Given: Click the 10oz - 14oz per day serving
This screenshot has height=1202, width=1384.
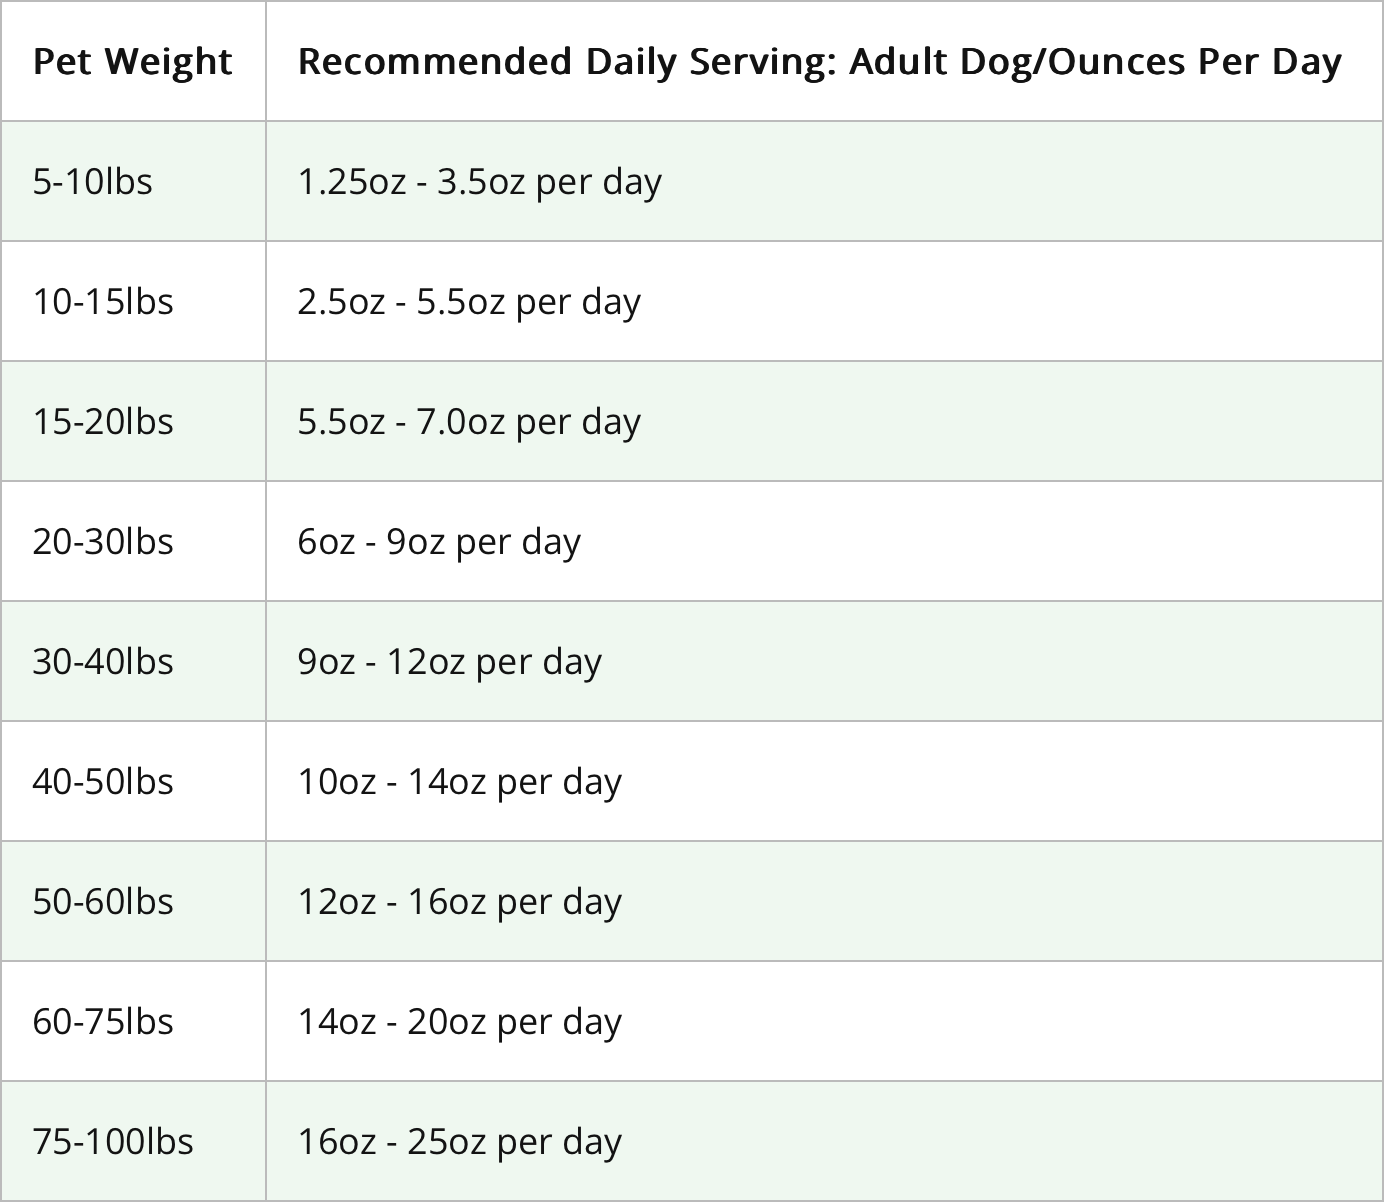Looking at the screenshot, I should pos(459,782).
